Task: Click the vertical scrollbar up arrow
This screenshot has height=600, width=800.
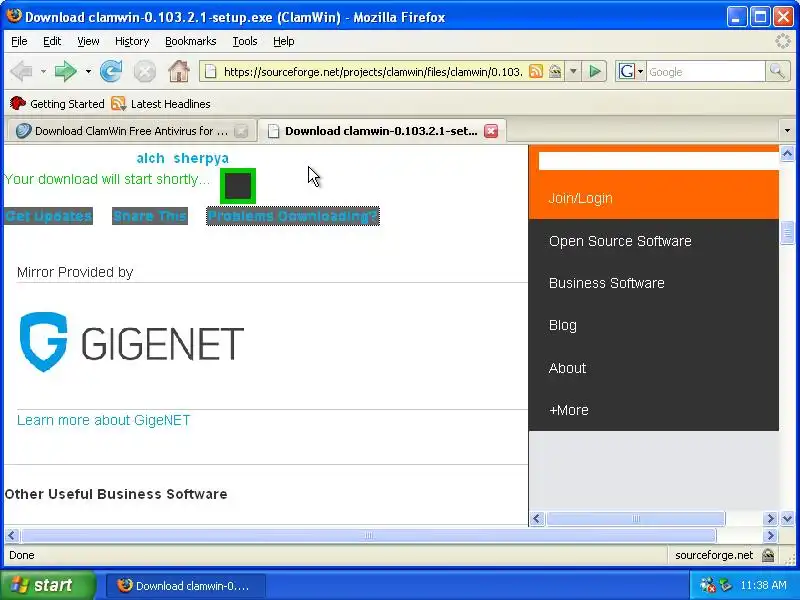Action: (x=787, y=153)
